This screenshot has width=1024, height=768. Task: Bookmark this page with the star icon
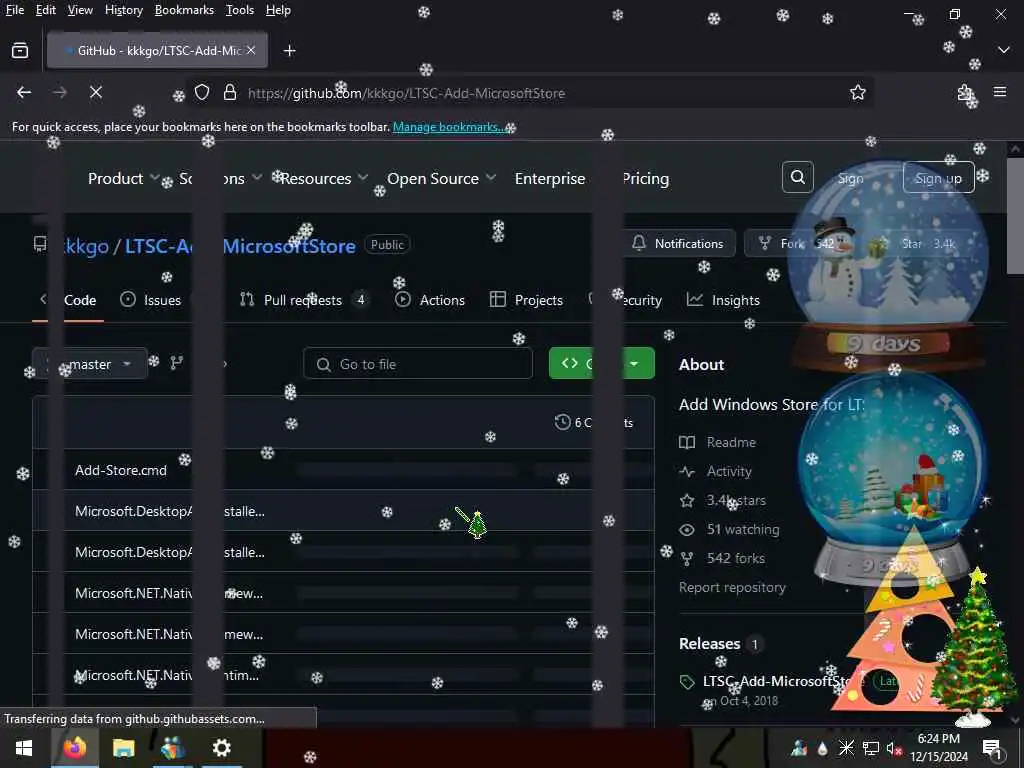pos(857,93)
